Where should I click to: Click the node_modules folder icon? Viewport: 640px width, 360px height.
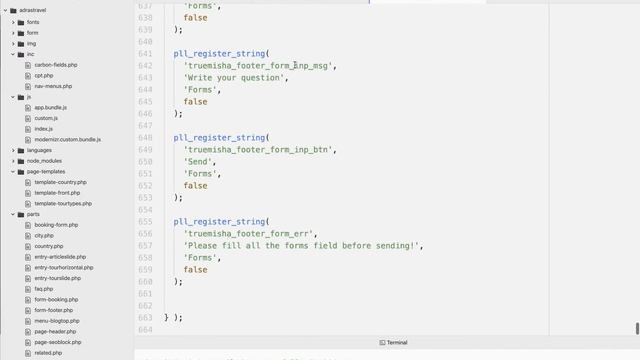(21, 161)
